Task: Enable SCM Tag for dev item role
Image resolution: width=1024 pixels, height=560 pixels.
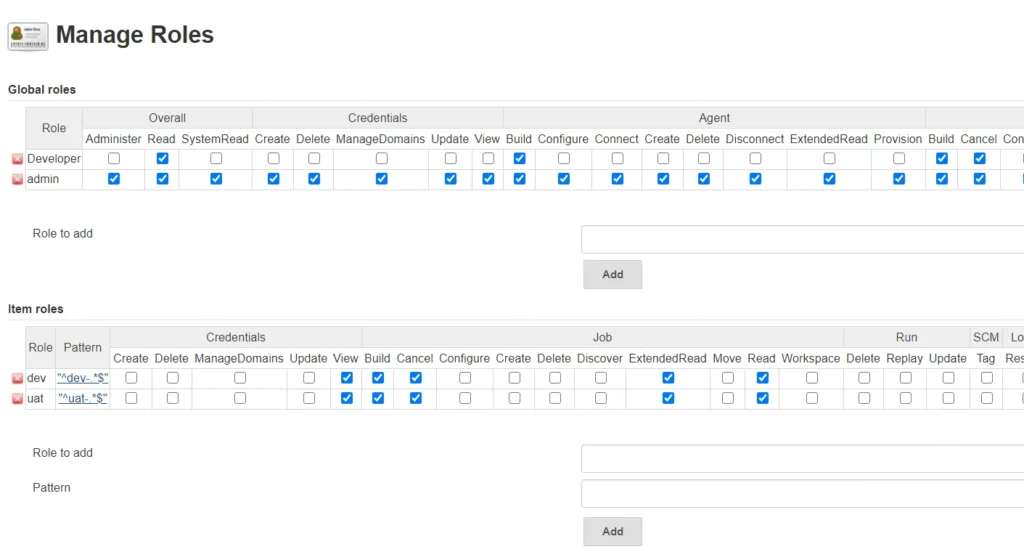Action: point(987,377)
